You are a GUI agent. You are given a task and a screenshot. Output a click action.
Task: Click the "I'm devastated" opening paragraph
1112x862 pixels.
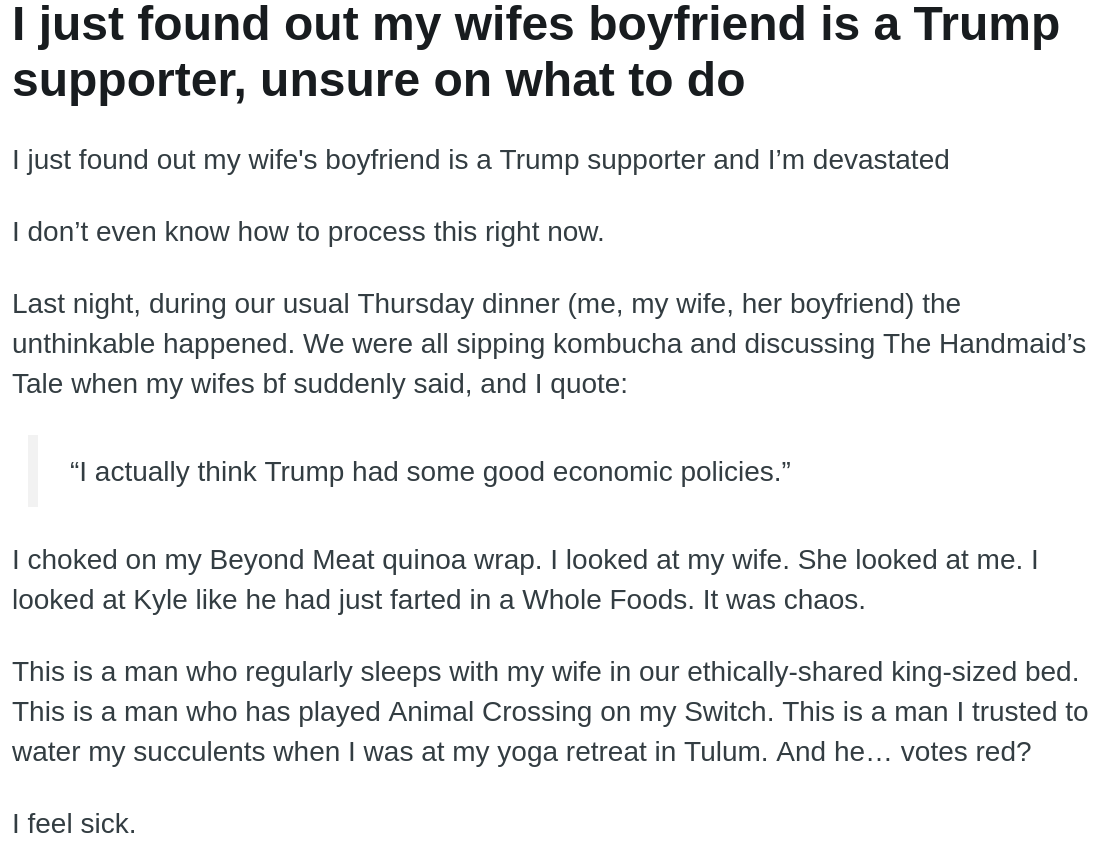point(480,160)
